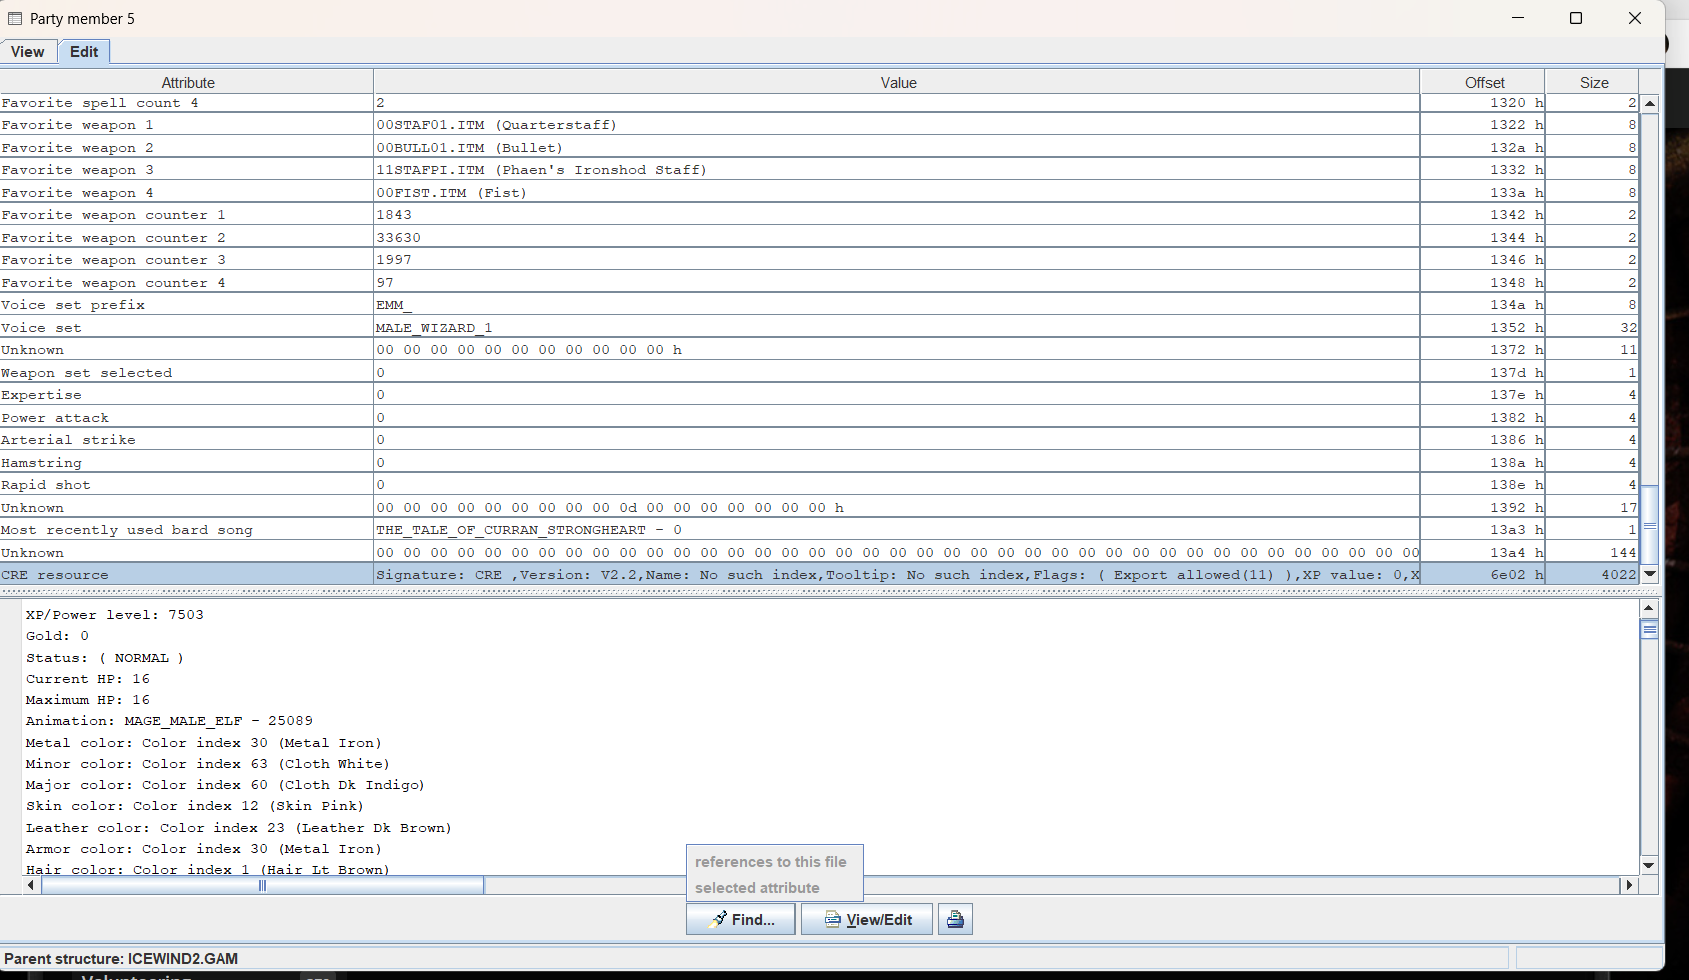Click the Major color Cloth Dk Indigo line
The height and width of the screenshot is (980, 1689).
pyautogui.click(x=225, y=785)
